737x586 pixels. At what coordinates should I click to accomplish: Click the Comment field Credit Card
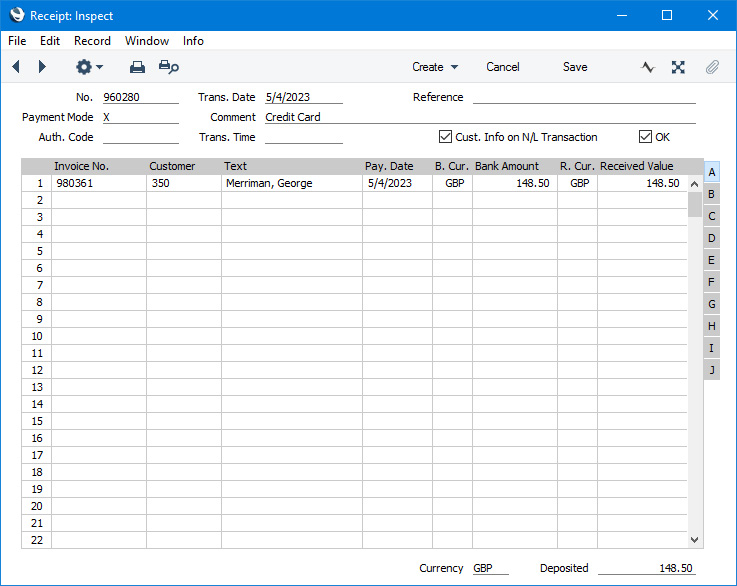[480, 117]
